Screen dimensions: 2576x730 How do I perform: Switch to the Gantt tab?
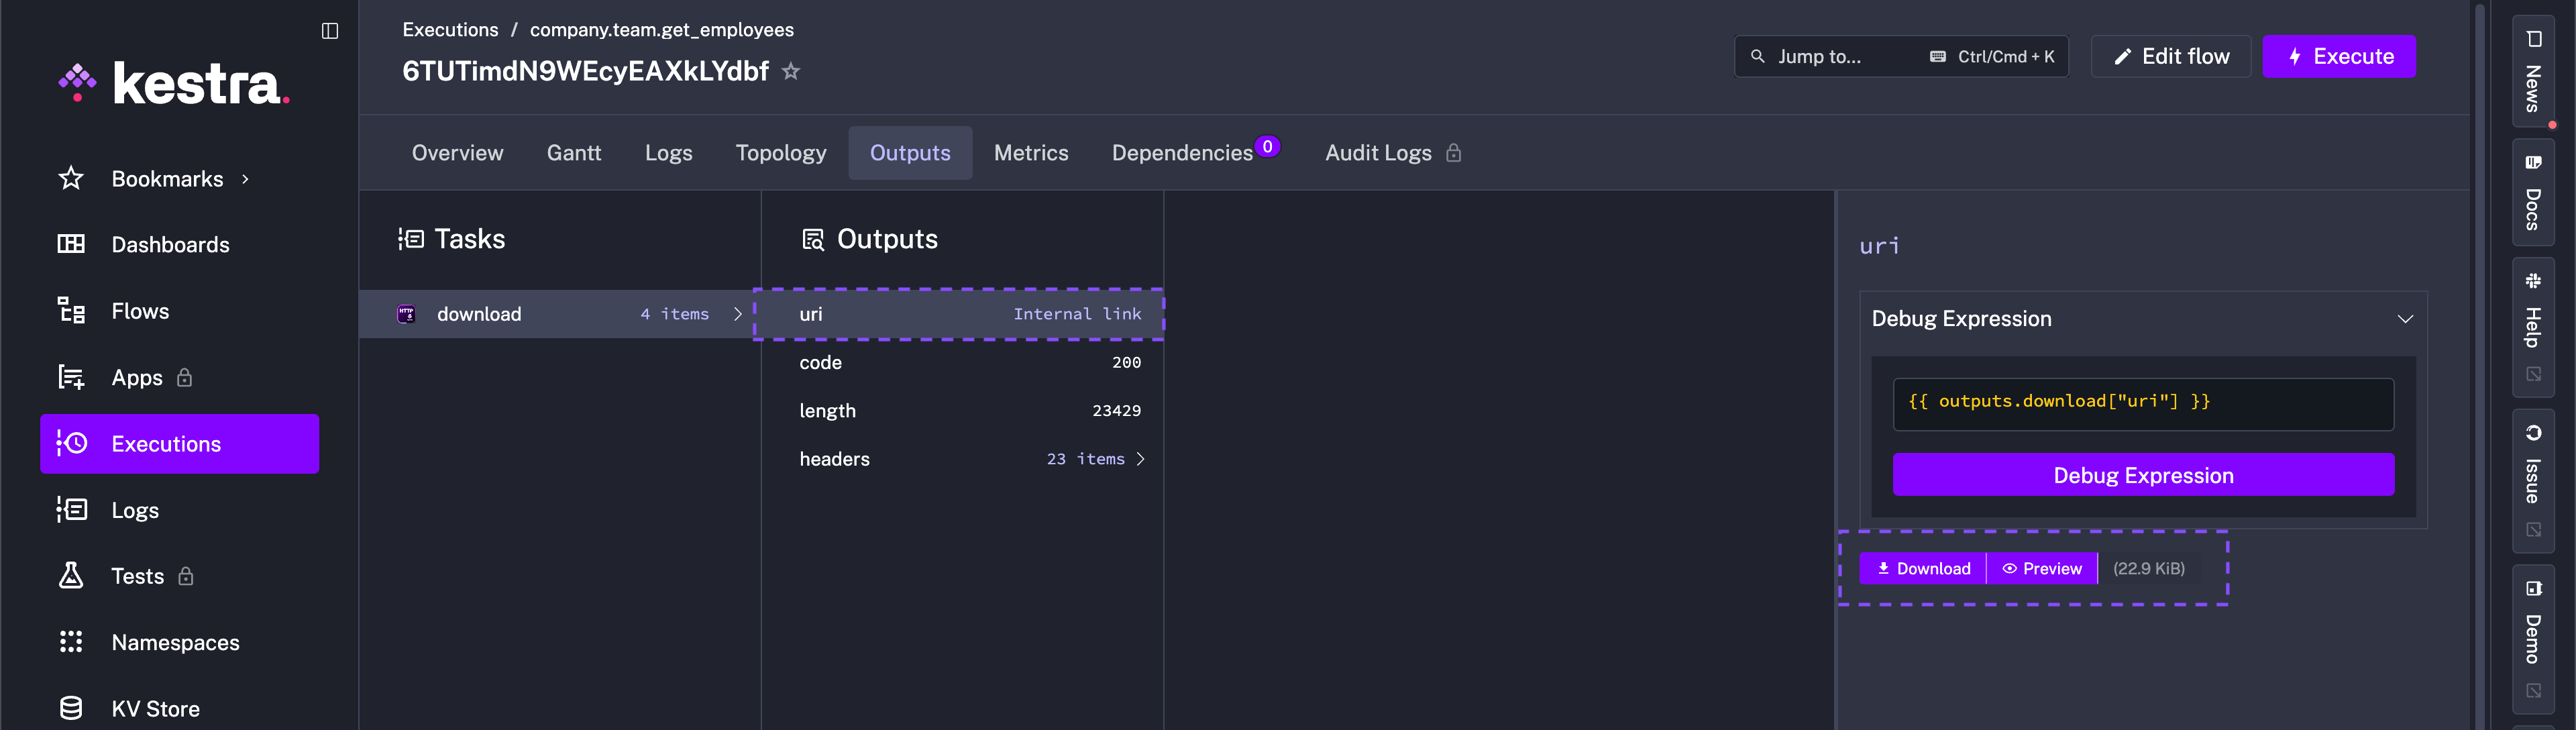(573, 153)
